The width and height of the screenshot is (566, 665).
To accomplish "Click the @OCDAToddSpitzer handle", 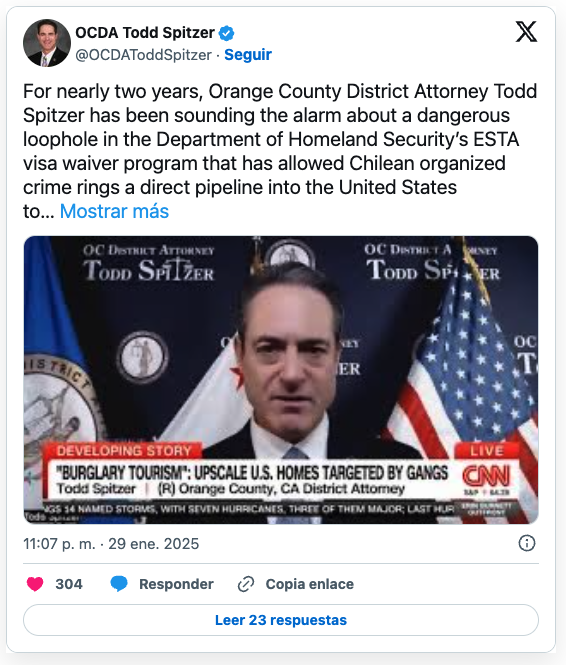I will [x=143, y=55].
